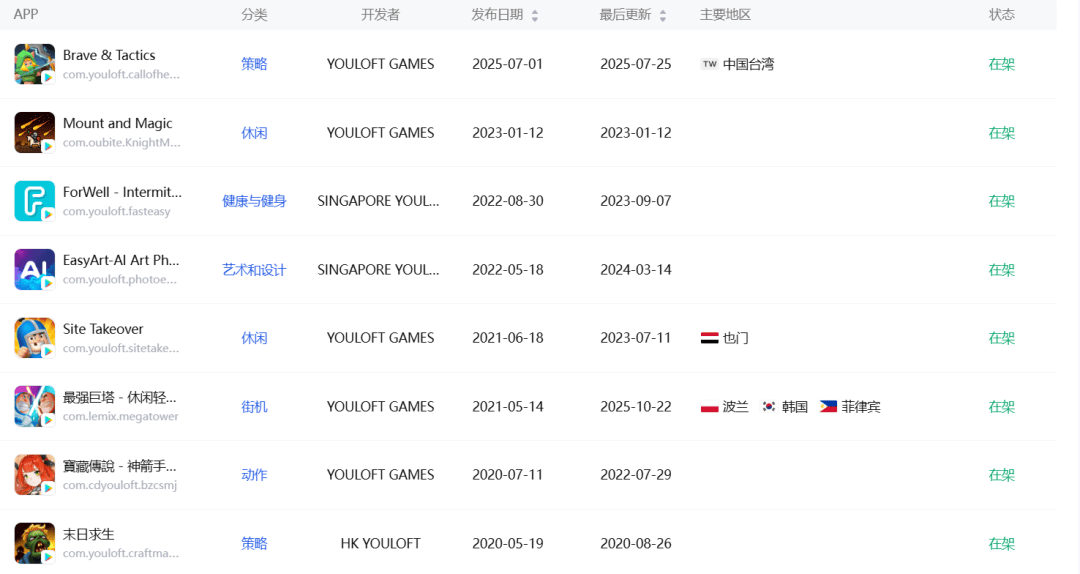
Task: Open the 动作 category link
Action: click(254, 475)
